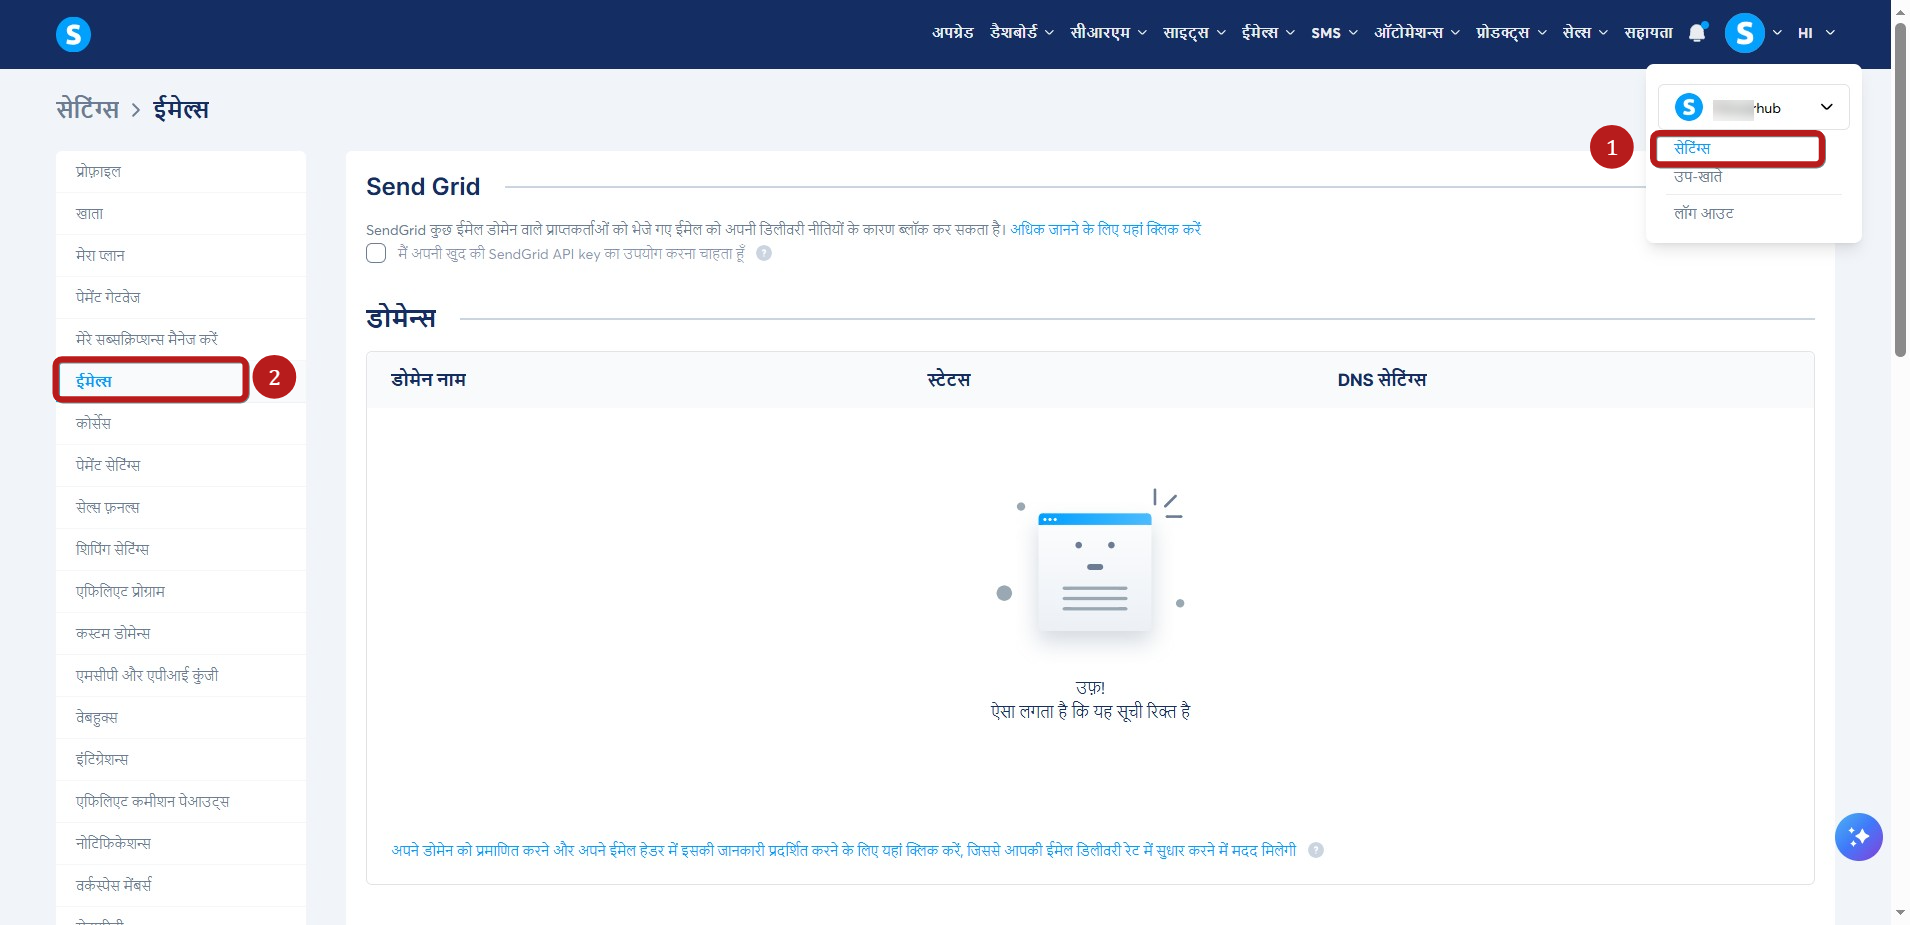The width and height of the screenshot is (1910, 925).
Task: Click the account logo in the dropdown panel
Action: pos(1689,107)
